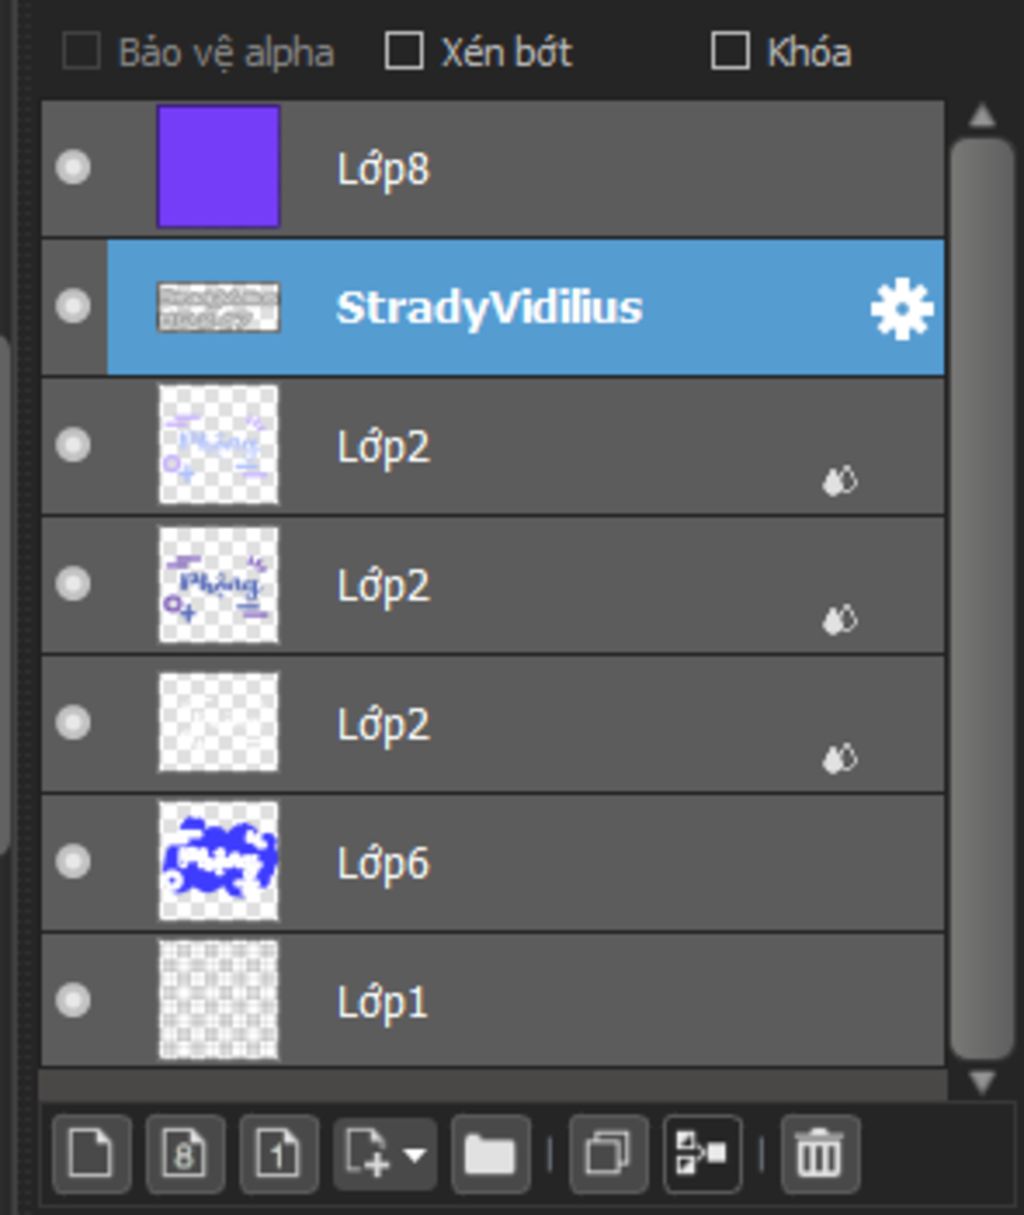Add a new color layer
This screenshot has width=1024, height=1215.
pyautogui.click(x=91, y=1154)
